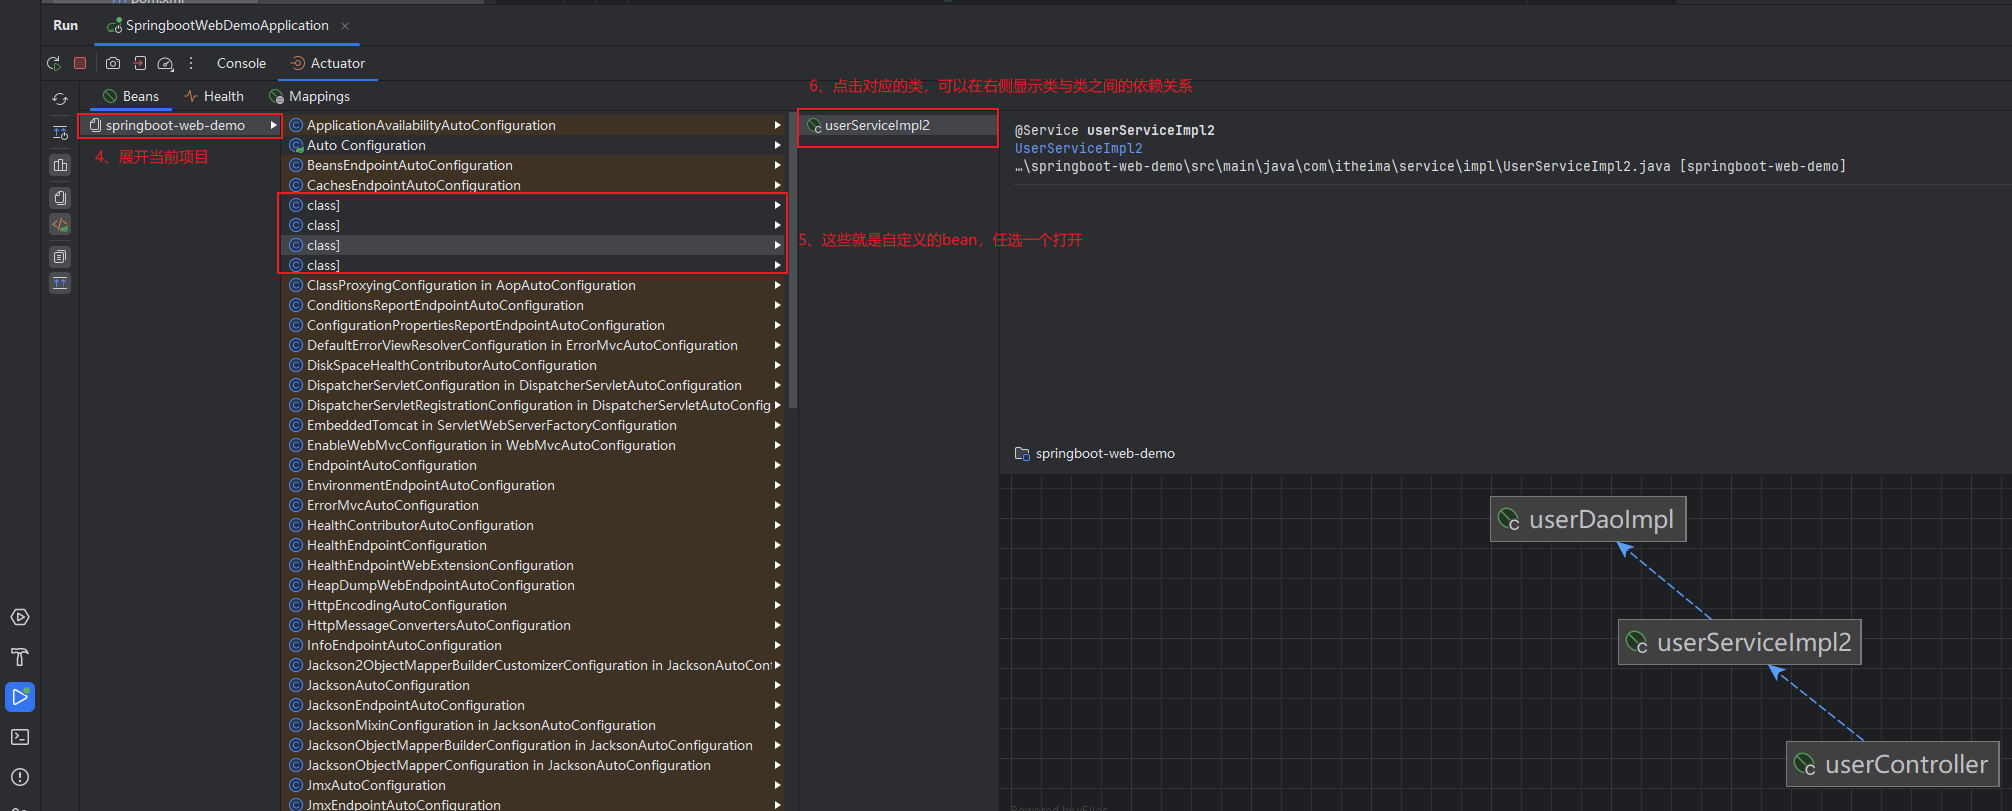Open the three-dot more actions menu
Image resolution: width=2012 pixels, height=811 pixels.
tap(191, 63)
